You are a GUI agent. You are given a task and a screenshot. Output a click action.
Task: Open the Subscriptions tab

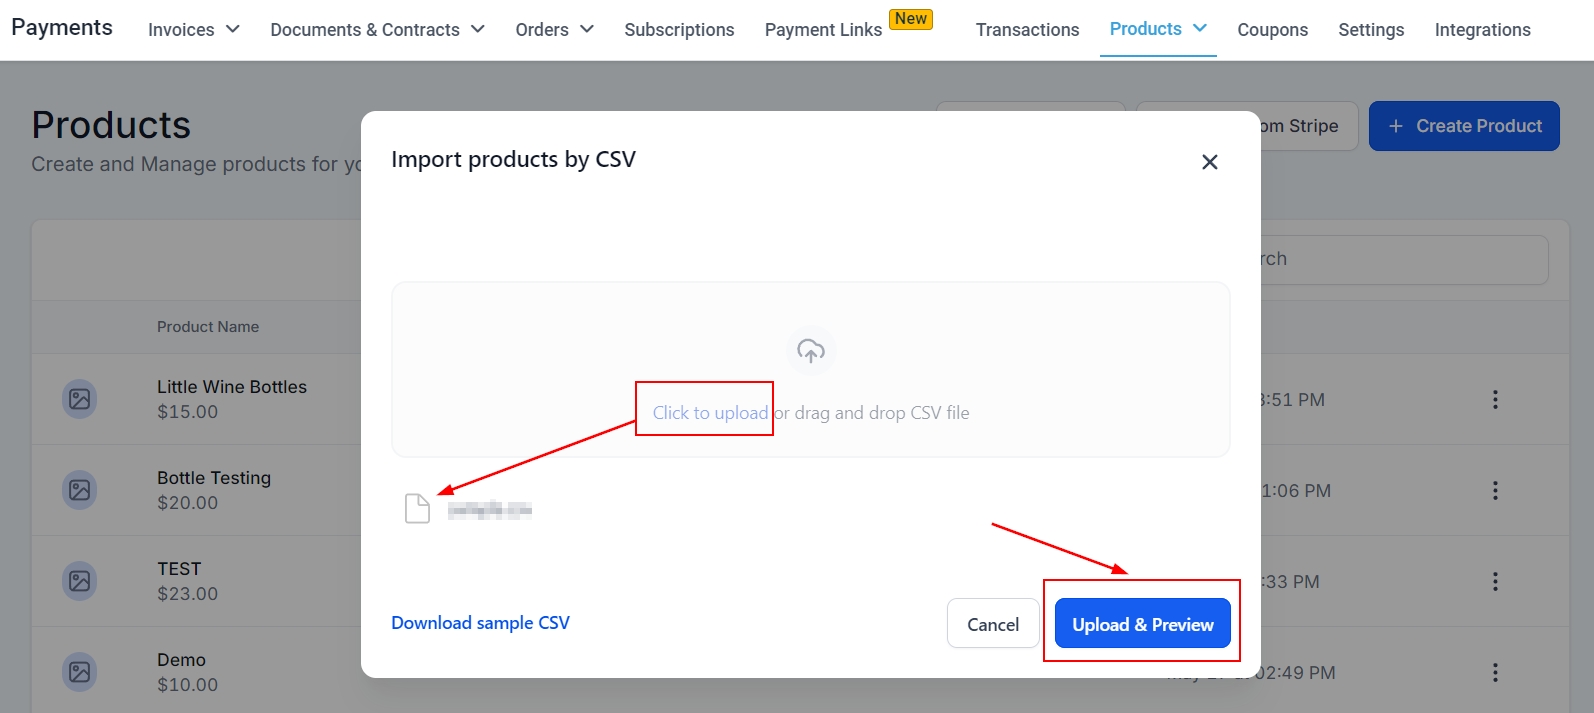[679, 30]
